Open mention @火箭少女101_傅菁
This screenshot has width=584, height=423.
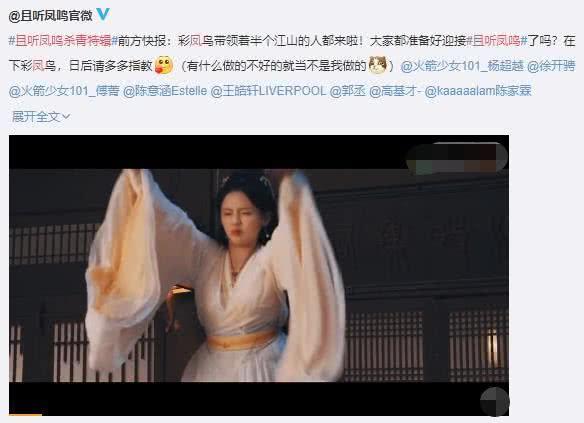(x=64, y=91)
